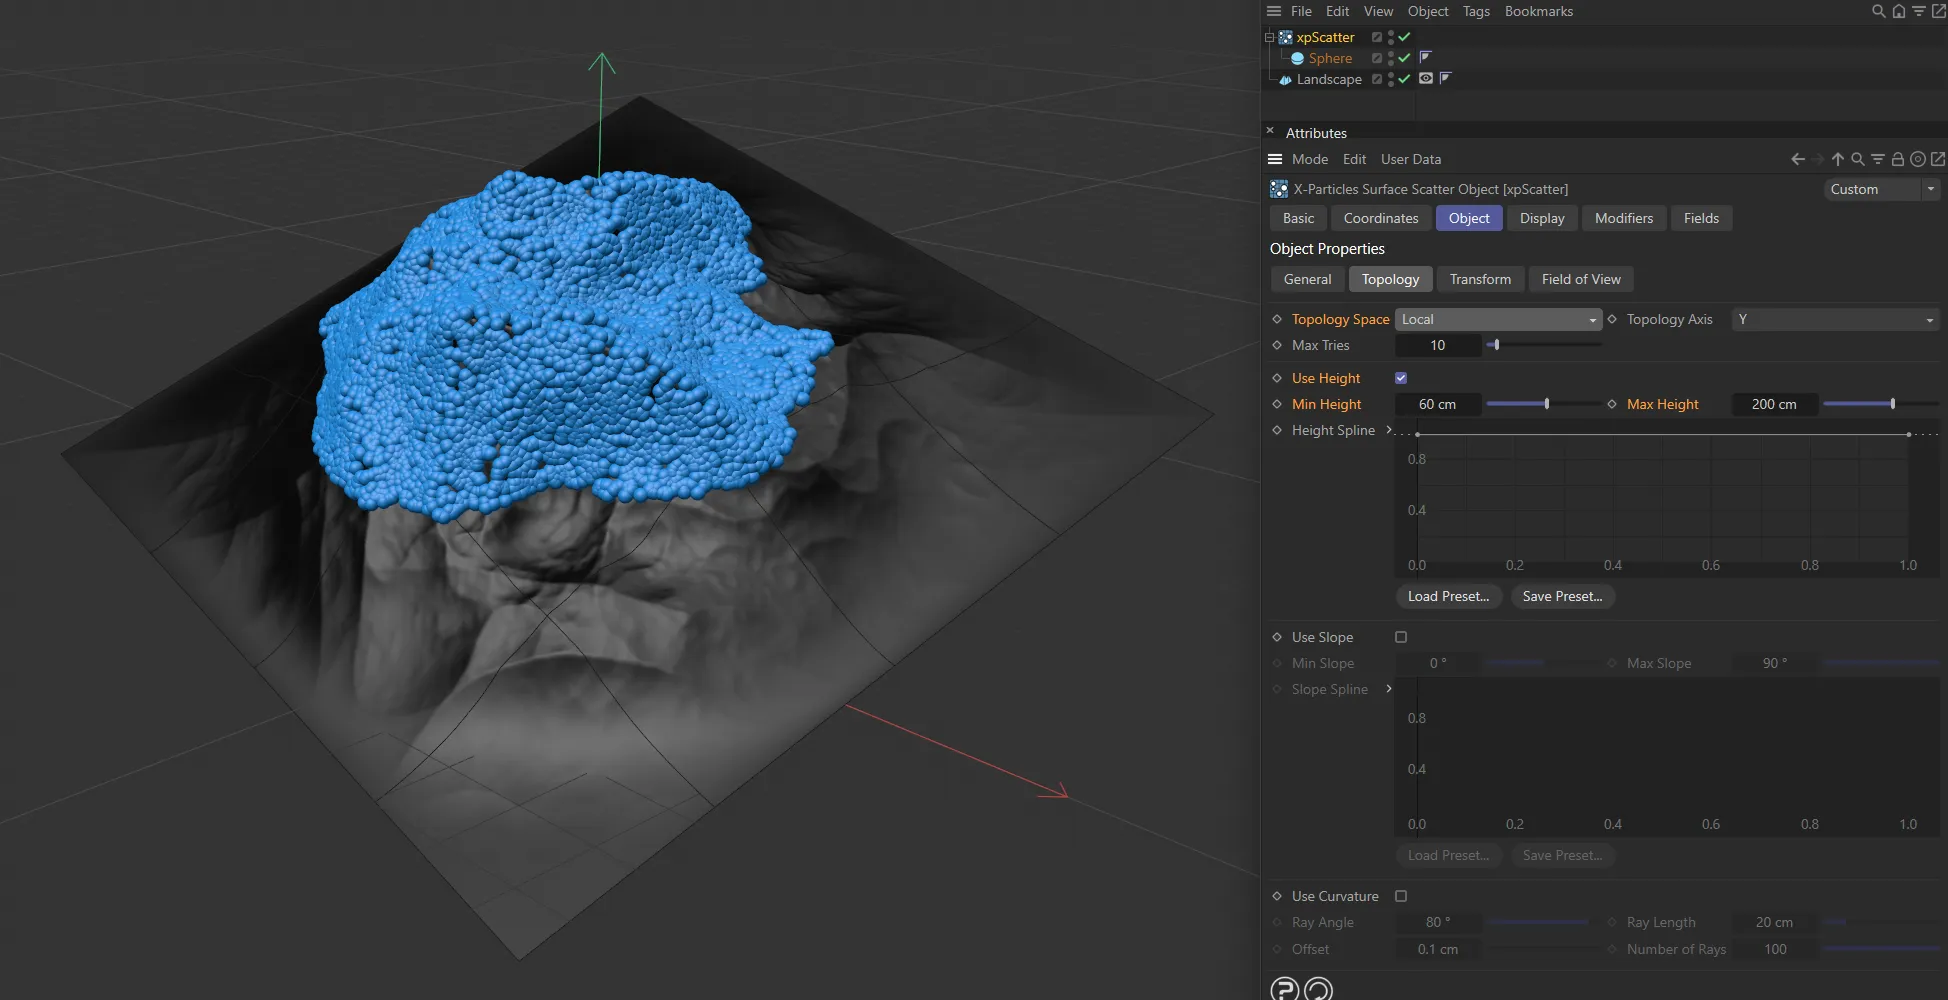Click the Sphere object icon

coord(1298,58)
